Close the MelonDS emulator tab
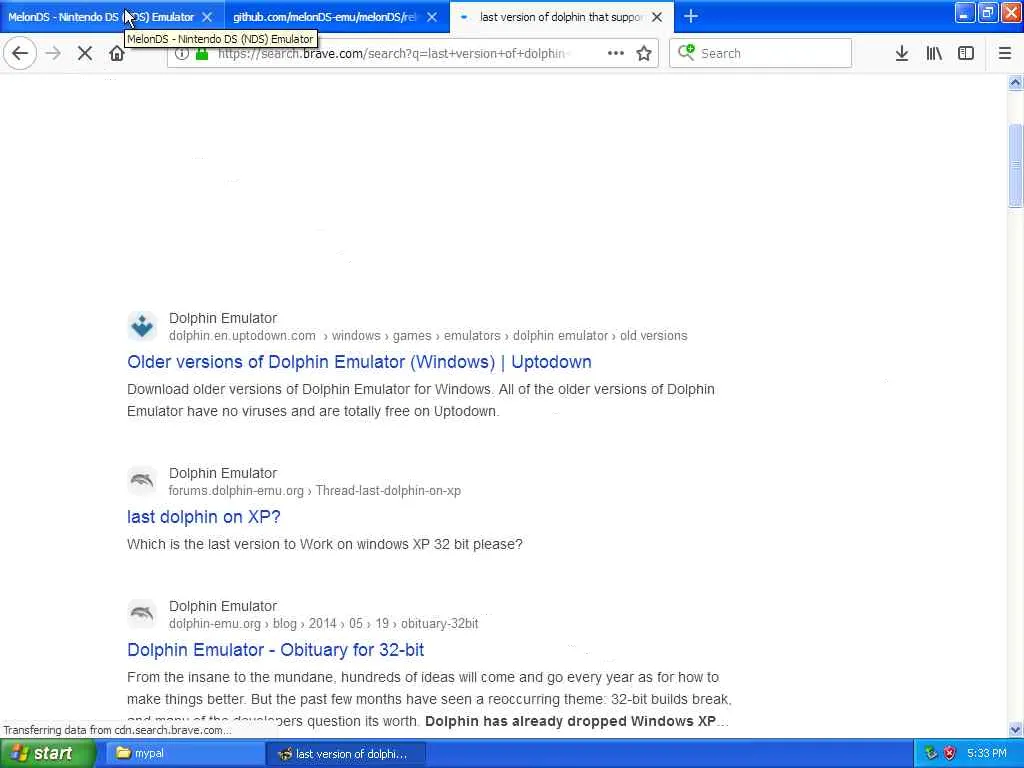Image resolution: width=1024 pixels, height=768 pixels. pos(207,17)
